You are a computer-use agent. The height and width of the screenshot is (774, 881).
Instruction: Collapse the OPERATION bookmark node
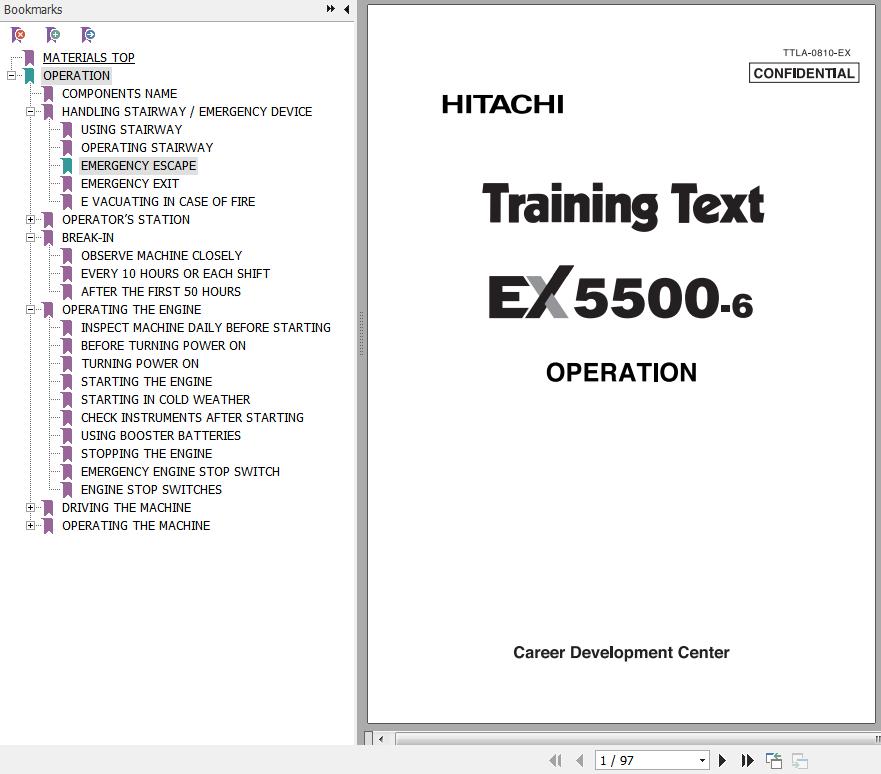coord(11,75)
